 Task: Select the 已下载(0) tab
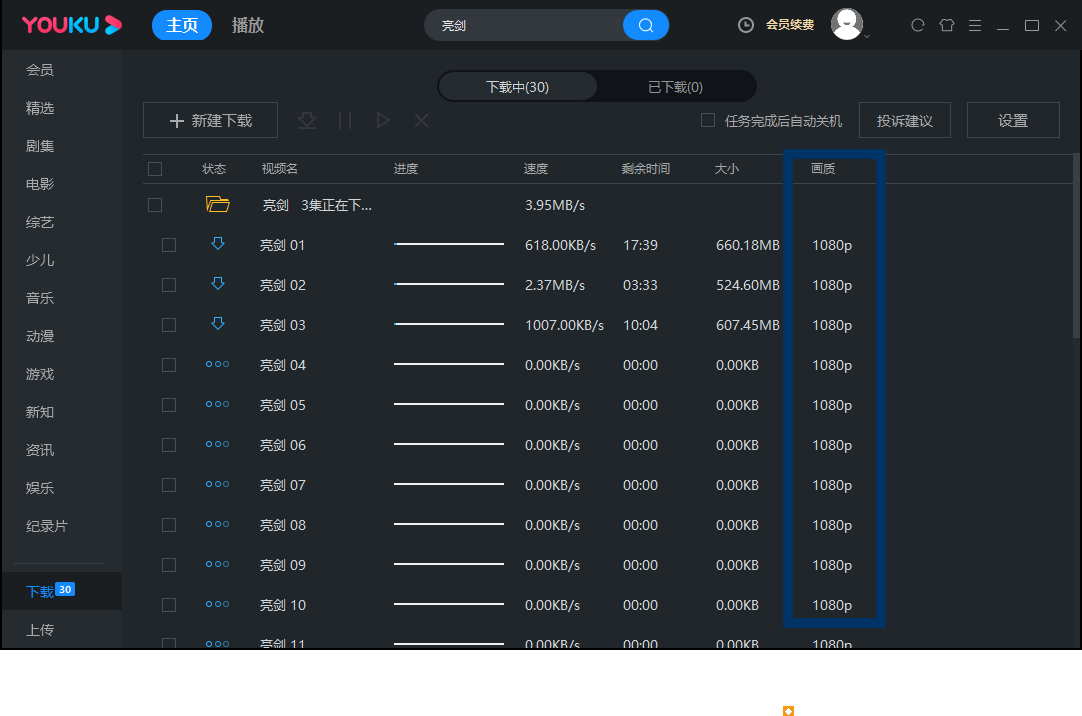click(x=676, y=87)
